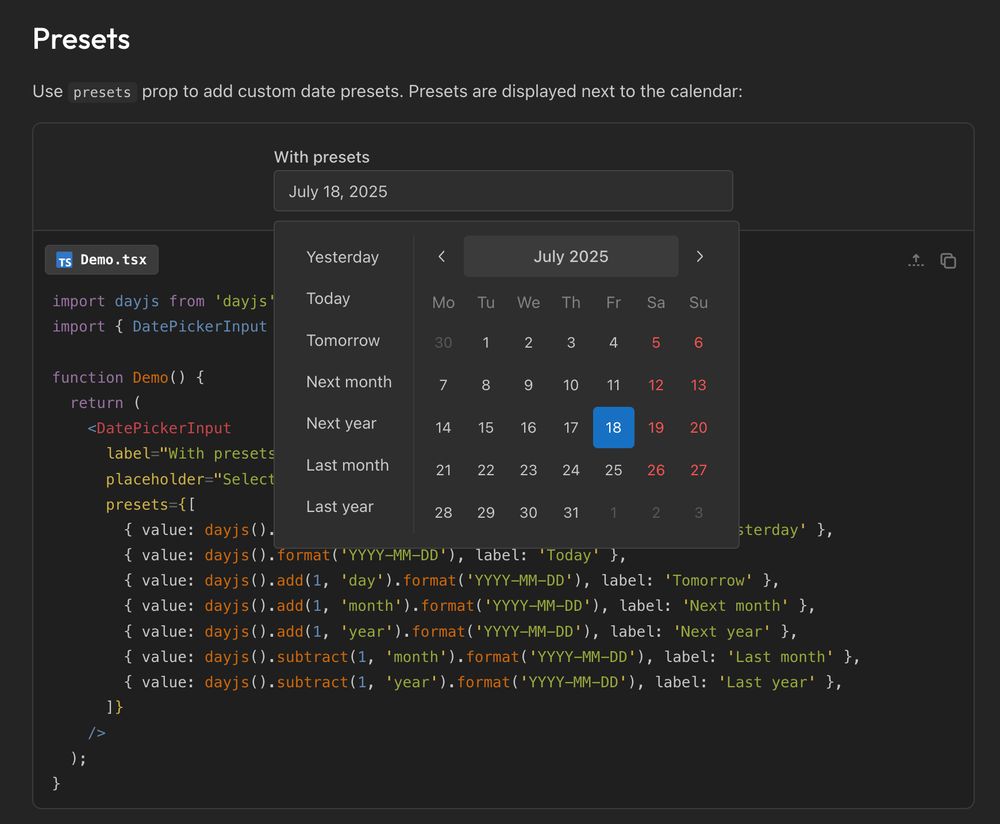This screenshot has width=1000, height=824.
Task: Click the expand code icon beside copy
Action: [x=916, y=260]
